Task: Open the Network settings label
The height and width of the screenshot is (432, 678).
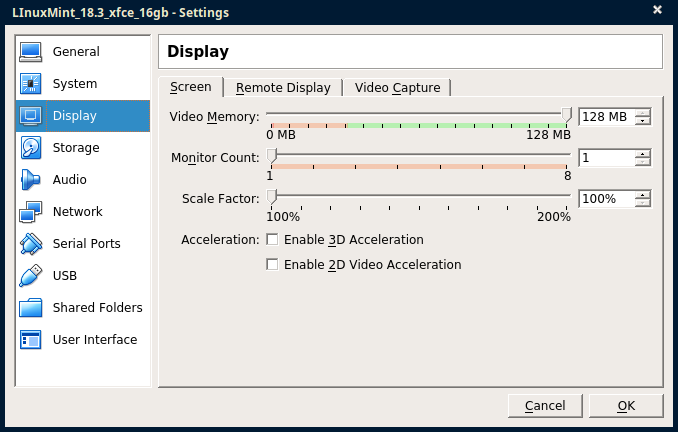Action: pos(78,212)
